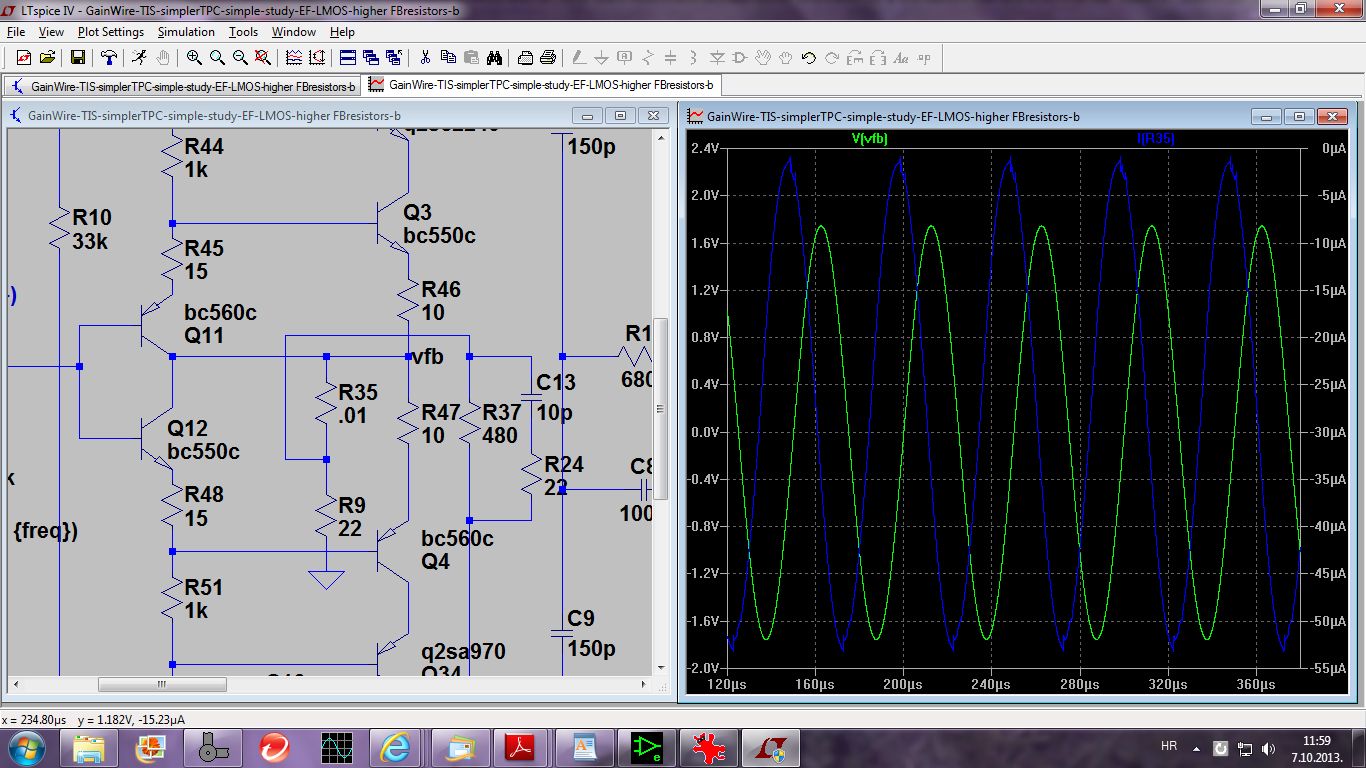Click the Close All Windows toolbar icon
Viewport: 1366px width, 768px height.
(394, 58)
